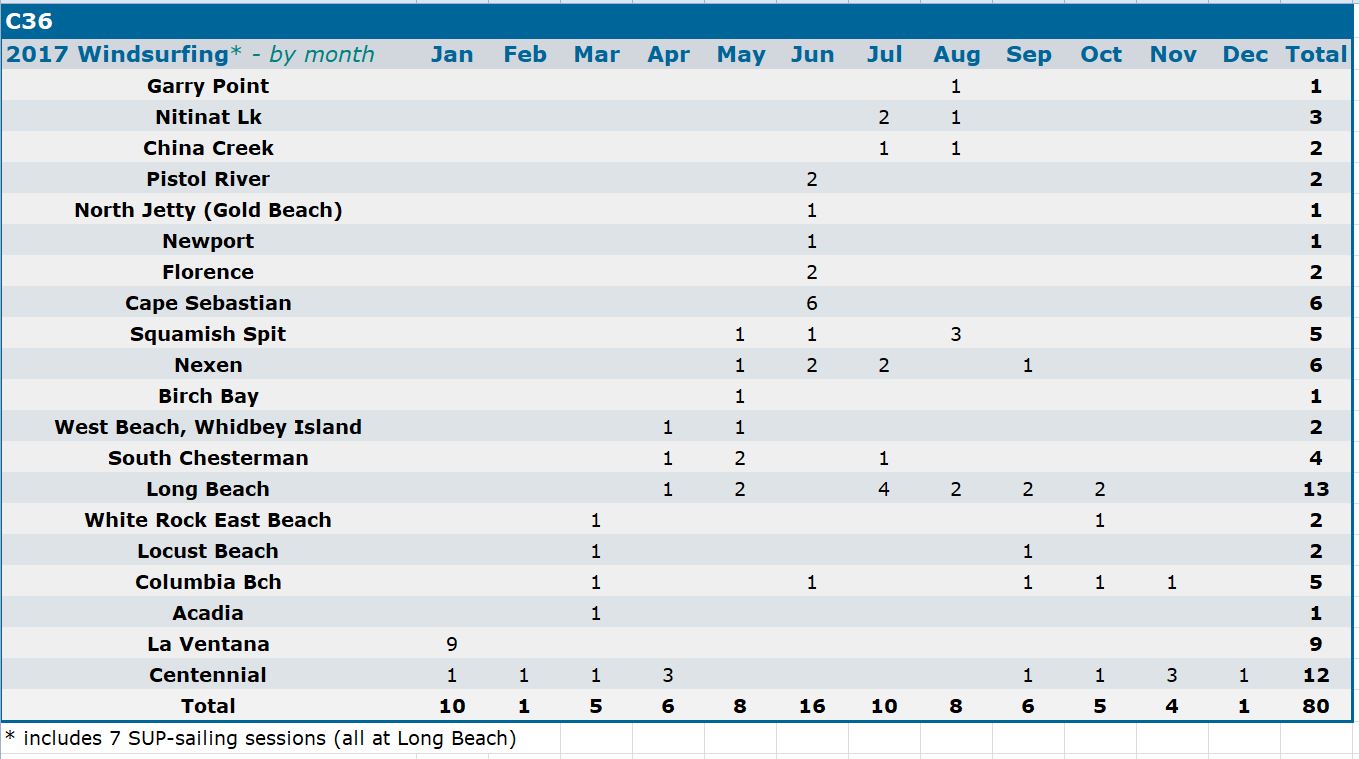
Task: Click the China Creek row label
Action: pos(208,148)
